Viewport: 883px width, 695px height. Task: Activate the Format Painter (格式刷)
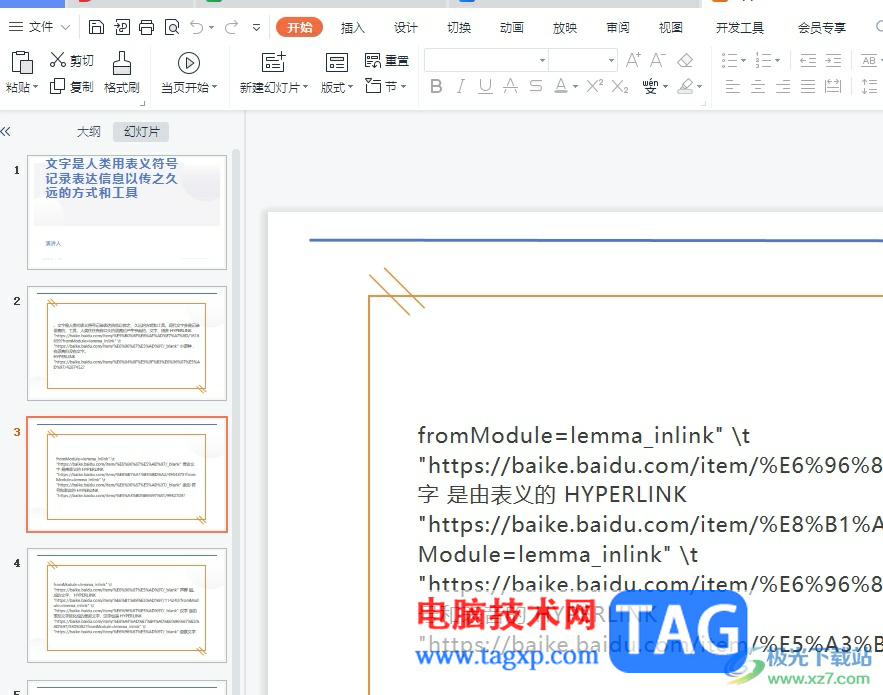122,72
